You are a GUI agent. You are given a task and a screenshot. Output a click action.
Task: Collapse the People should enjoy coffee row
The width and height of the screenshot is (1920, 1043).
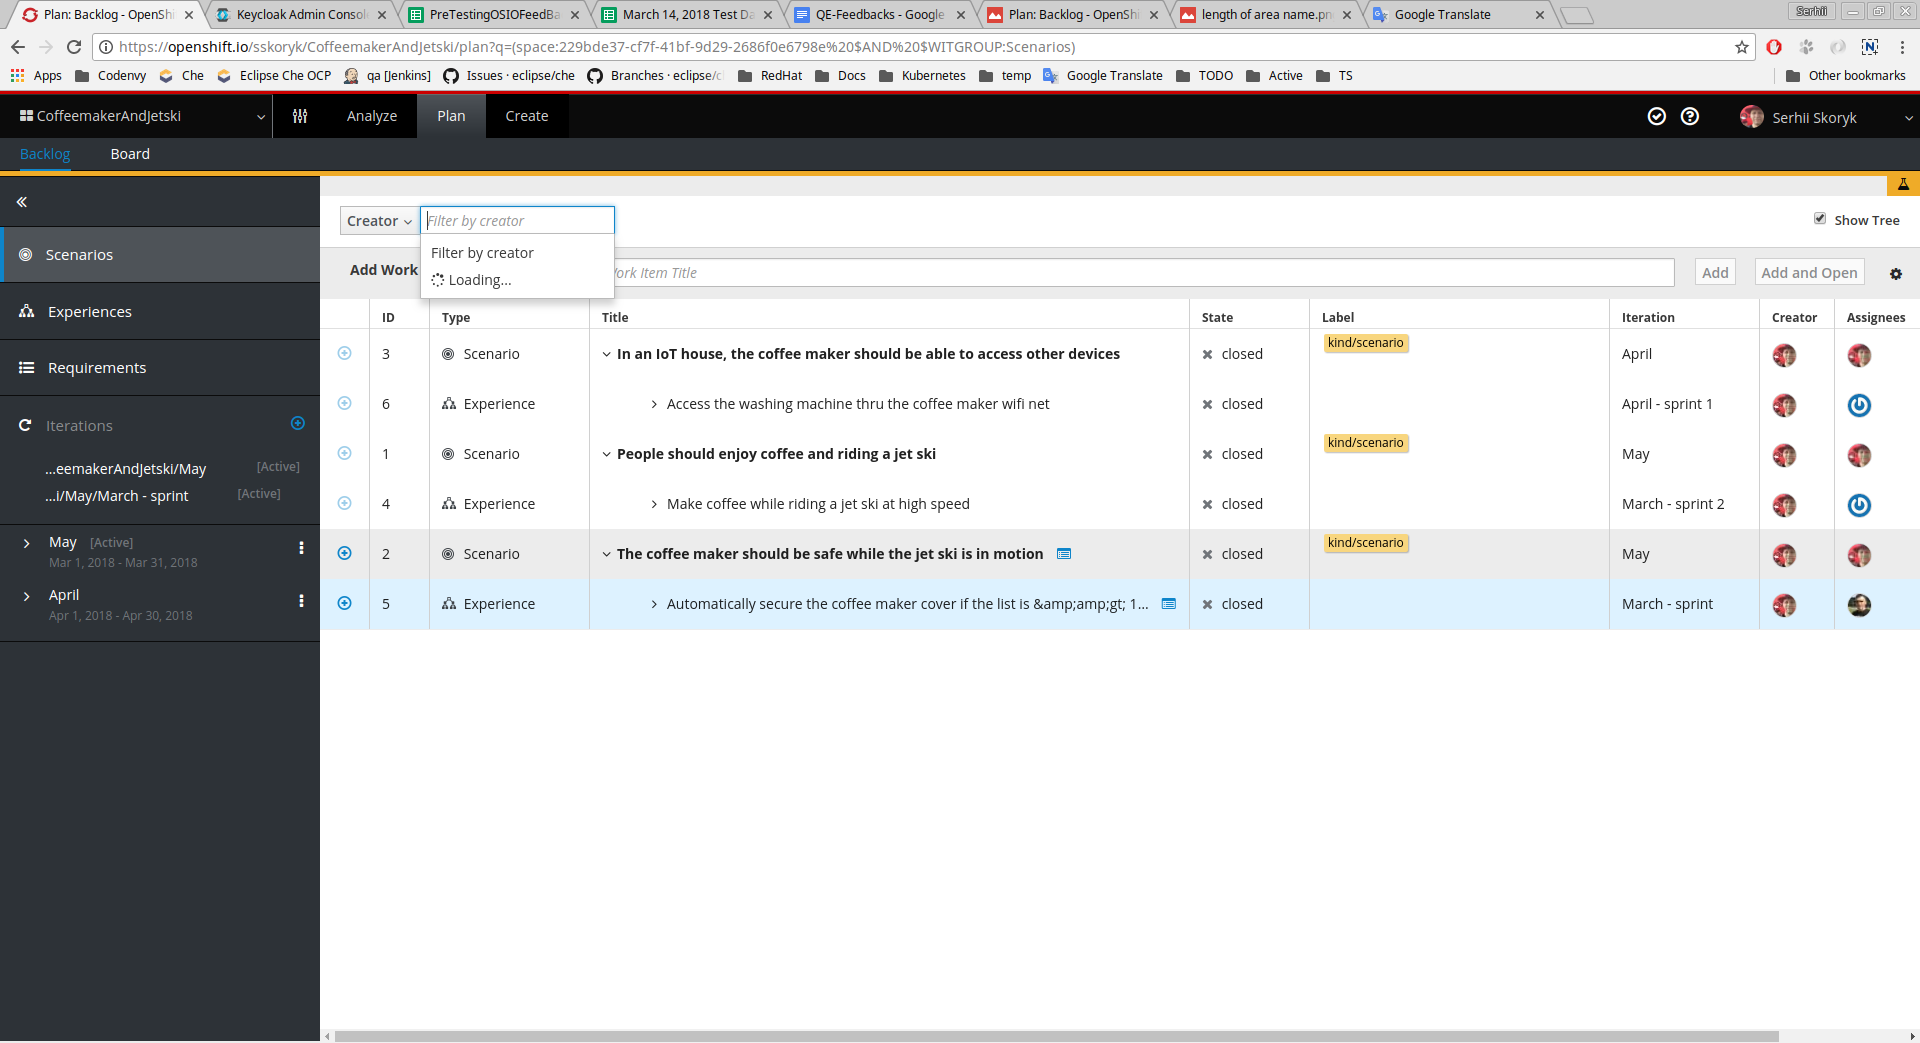(606, 454)
